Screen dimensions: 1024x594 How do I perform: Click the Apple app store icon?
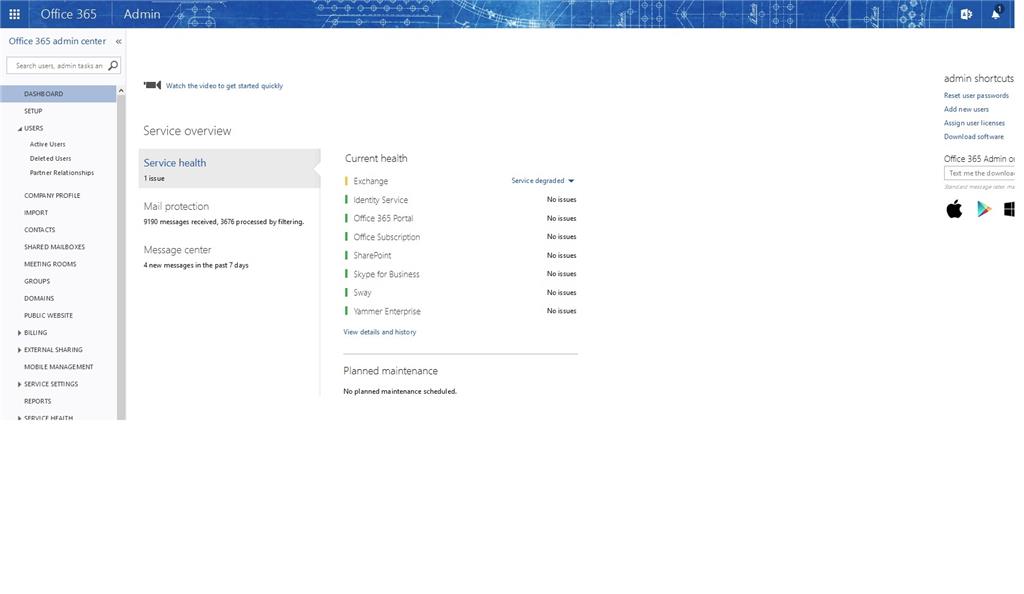(954, 209)
